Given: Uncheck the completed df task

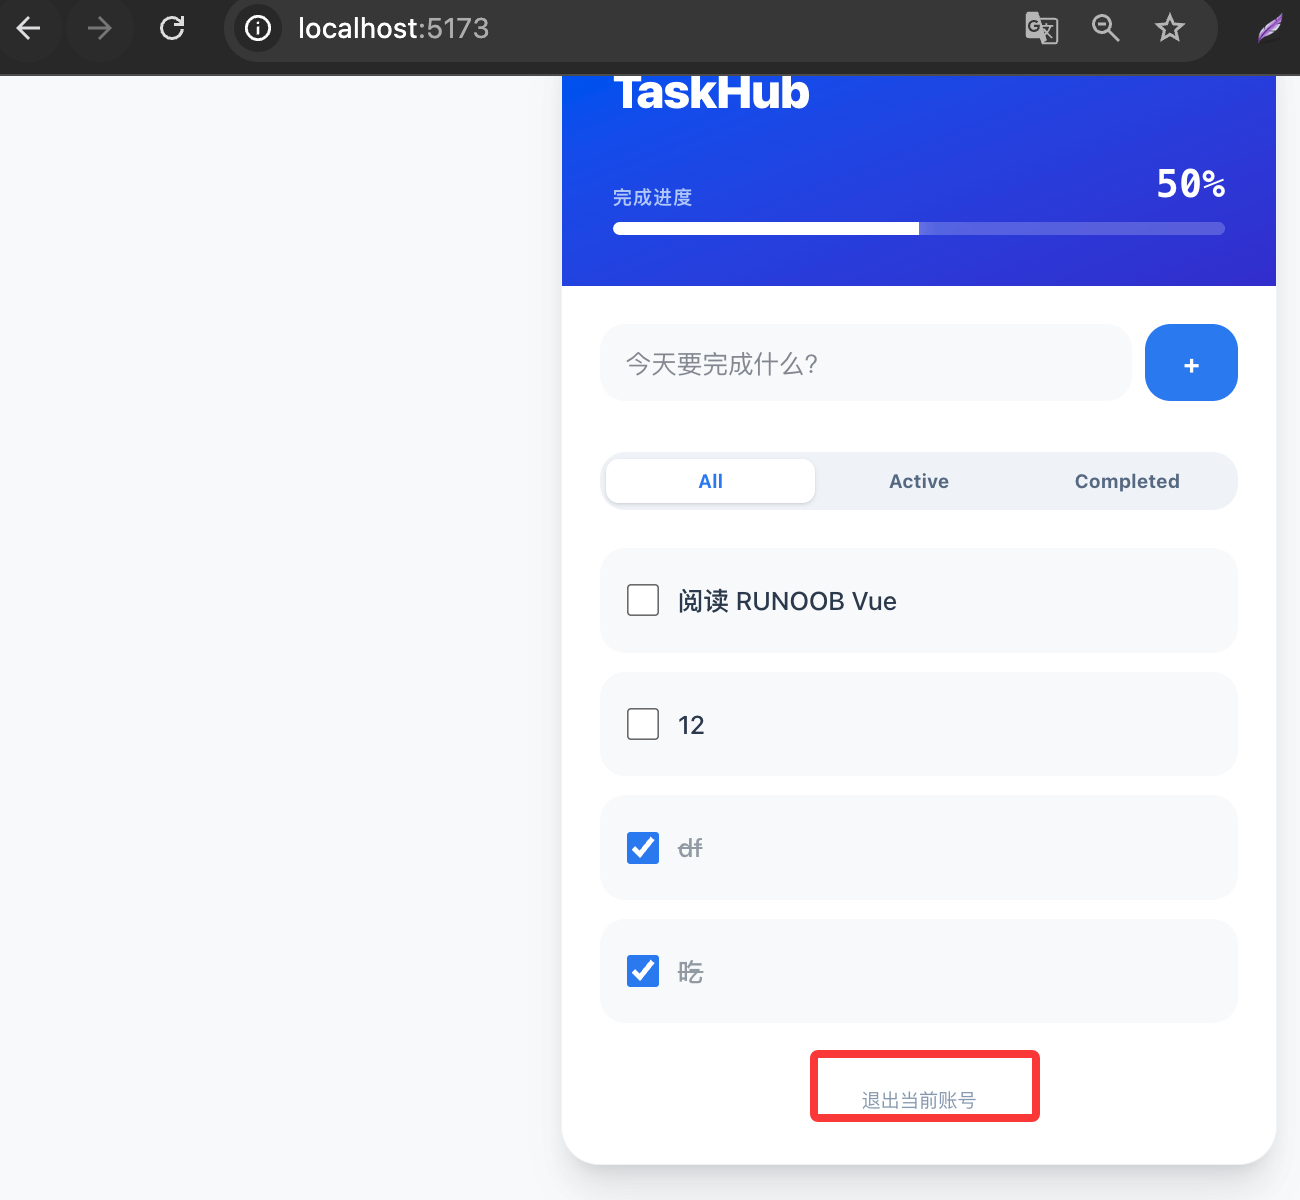Looking at the screenshot, I should [643, 848].
